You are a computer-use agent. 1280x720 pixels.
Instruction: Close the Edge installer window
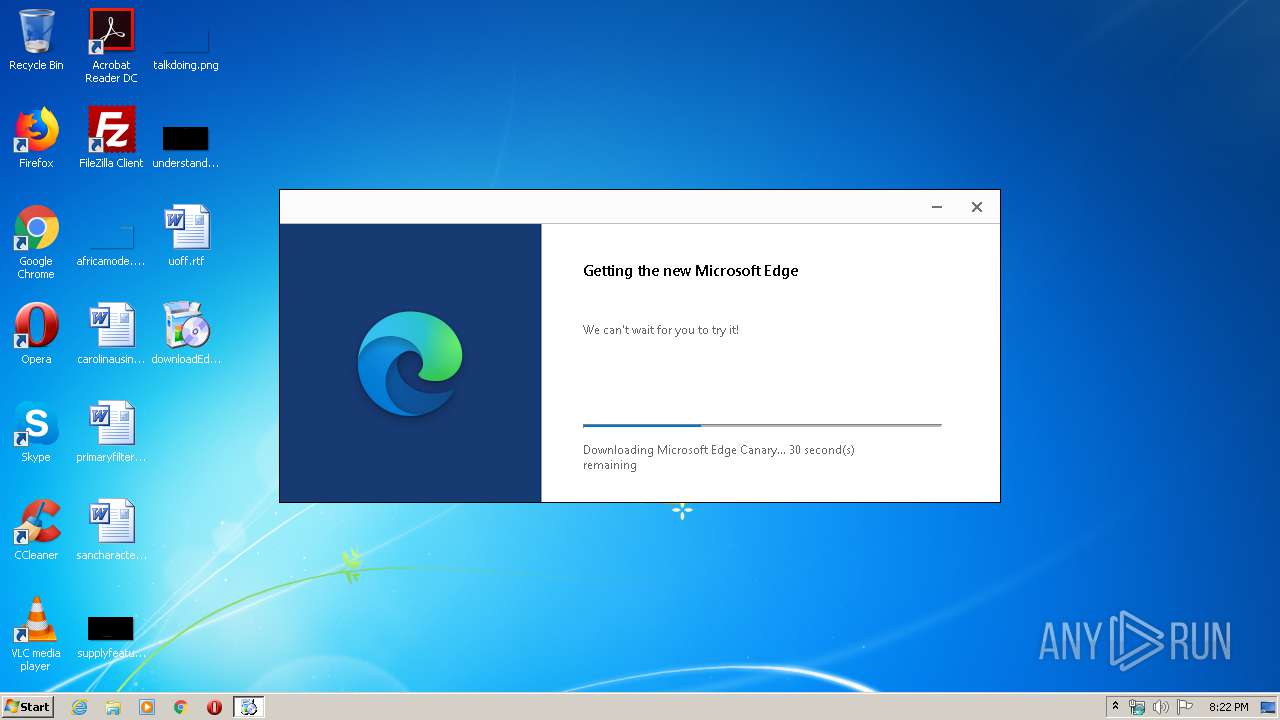(977, 207)
